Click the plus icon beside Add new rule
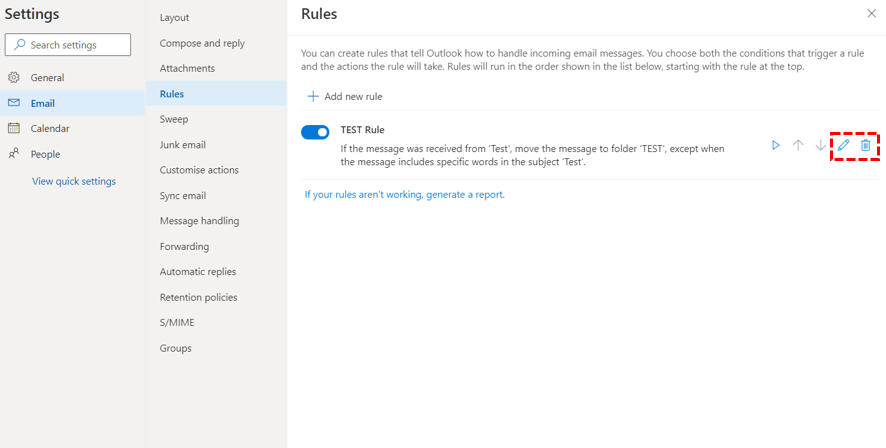This screenshot has width=886, height=448. pos(312,97)
